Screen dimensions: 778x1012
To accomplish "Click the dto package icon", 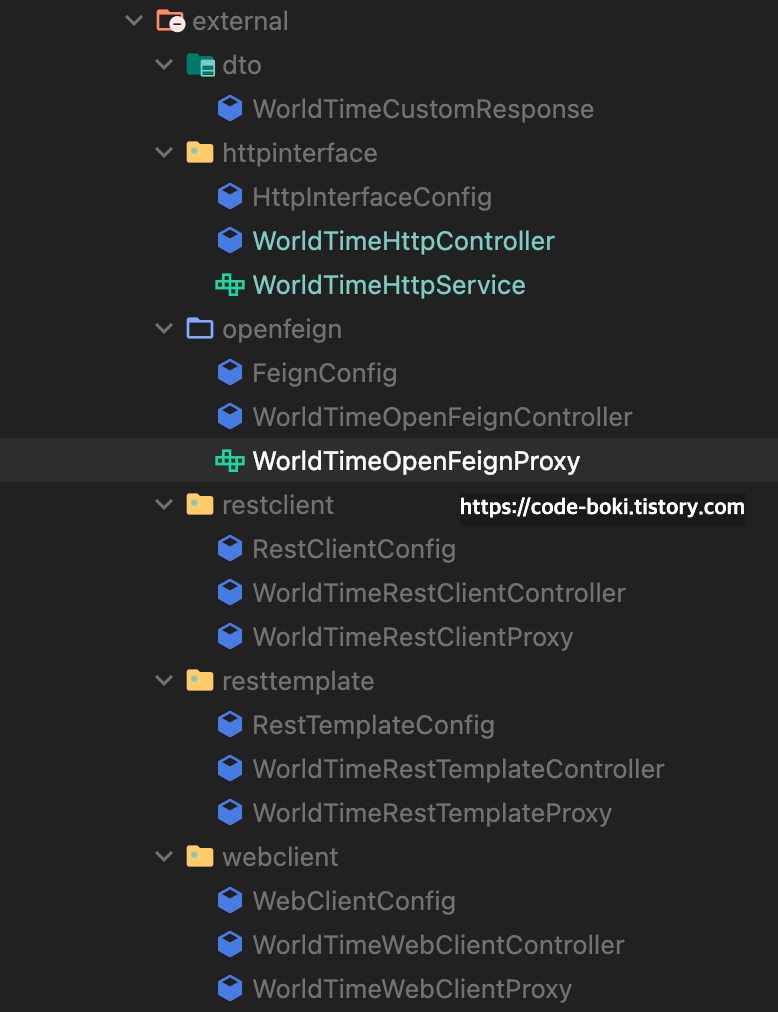I will [x=200, y=65].
